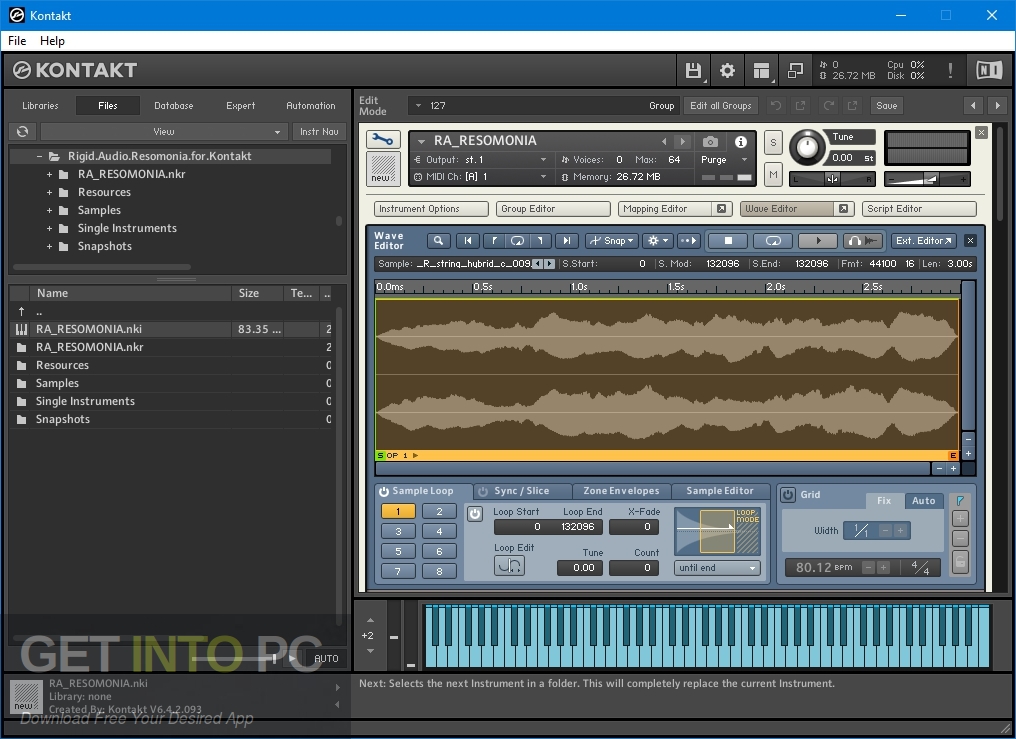This screenshot has height=739, width=1016.
Task: Open the View dropdown in browser
Action: pos(164,131)
